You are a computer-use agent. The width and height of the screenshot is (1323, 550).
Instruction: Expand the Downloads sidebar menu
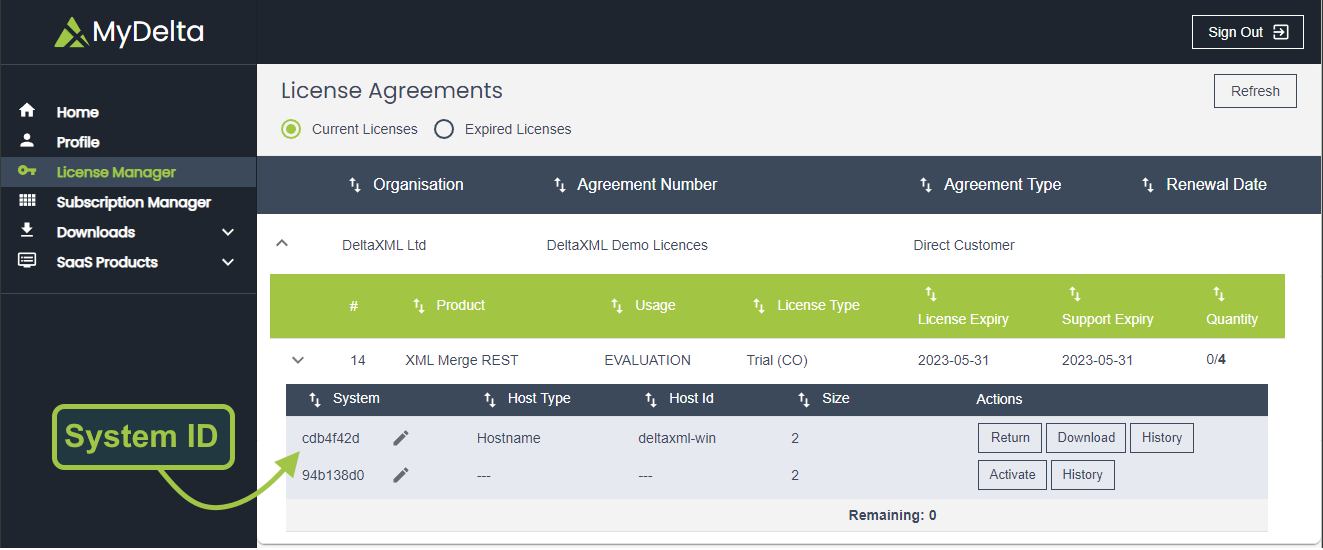point(227,232)
